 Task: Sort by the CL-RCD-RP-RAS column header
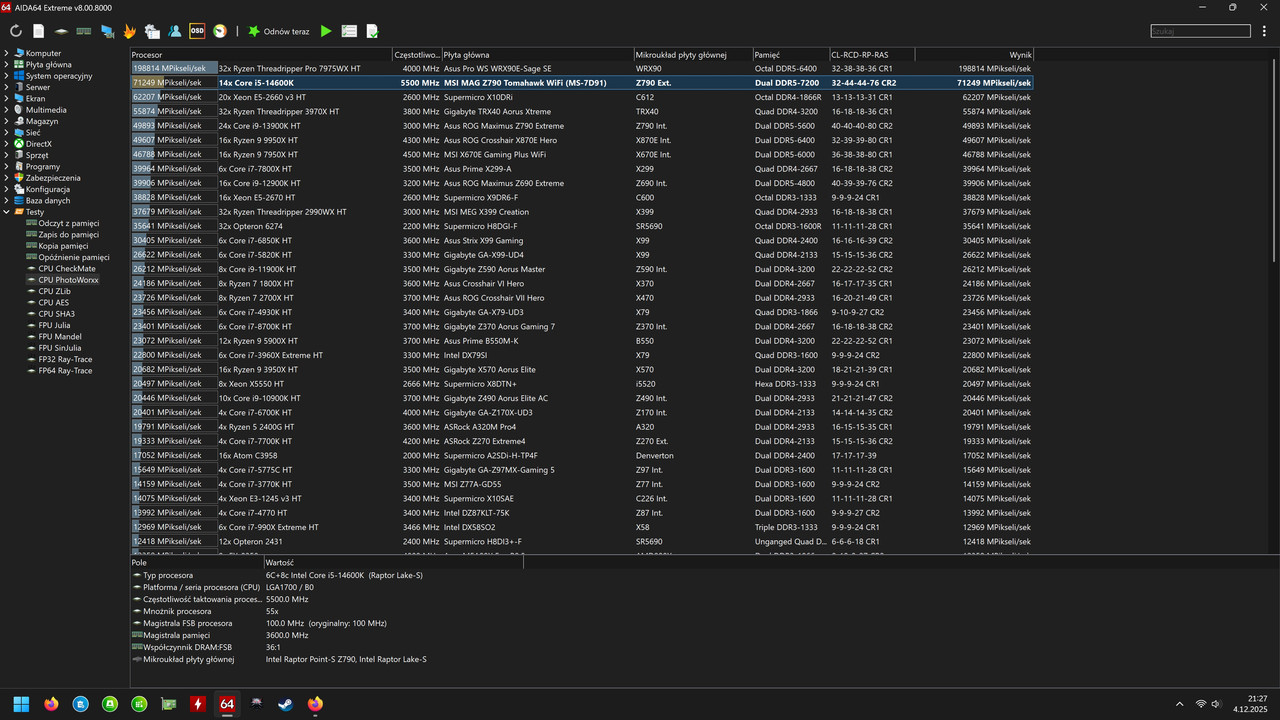coord(871,54)
